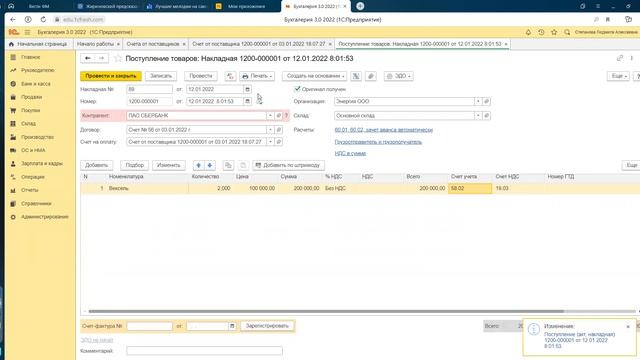Open the Контрагент ПАО СБЕРБАНК card icon
Viewport: 640px width, 360px height.
pyautogui.click(x=278, y=116)
